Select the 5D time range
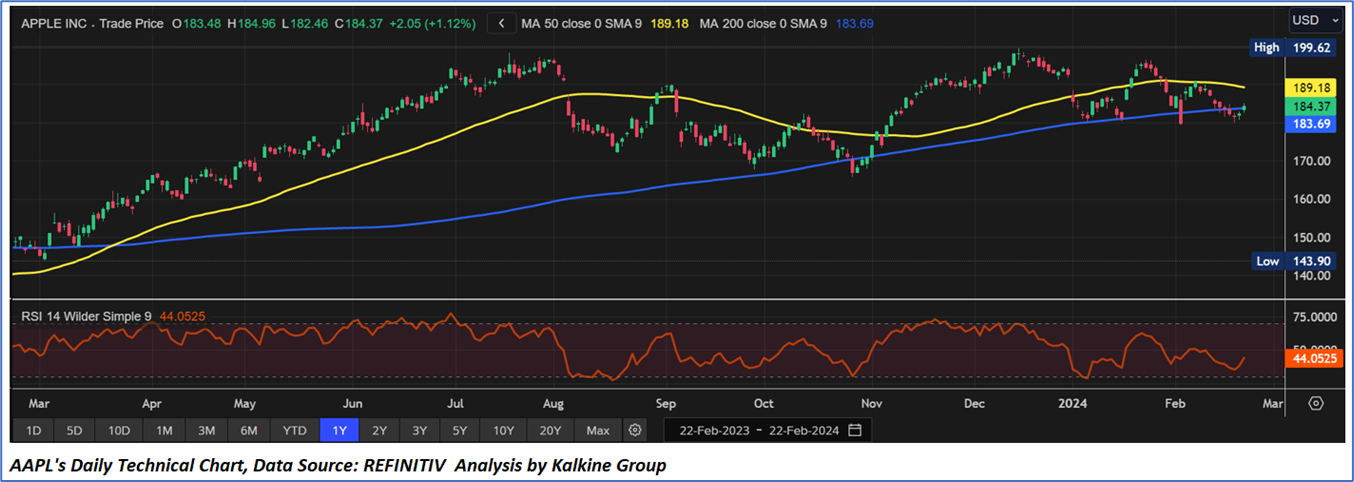Image resolution: width=1354 pixels, height=482 pixels. [75, 430]
